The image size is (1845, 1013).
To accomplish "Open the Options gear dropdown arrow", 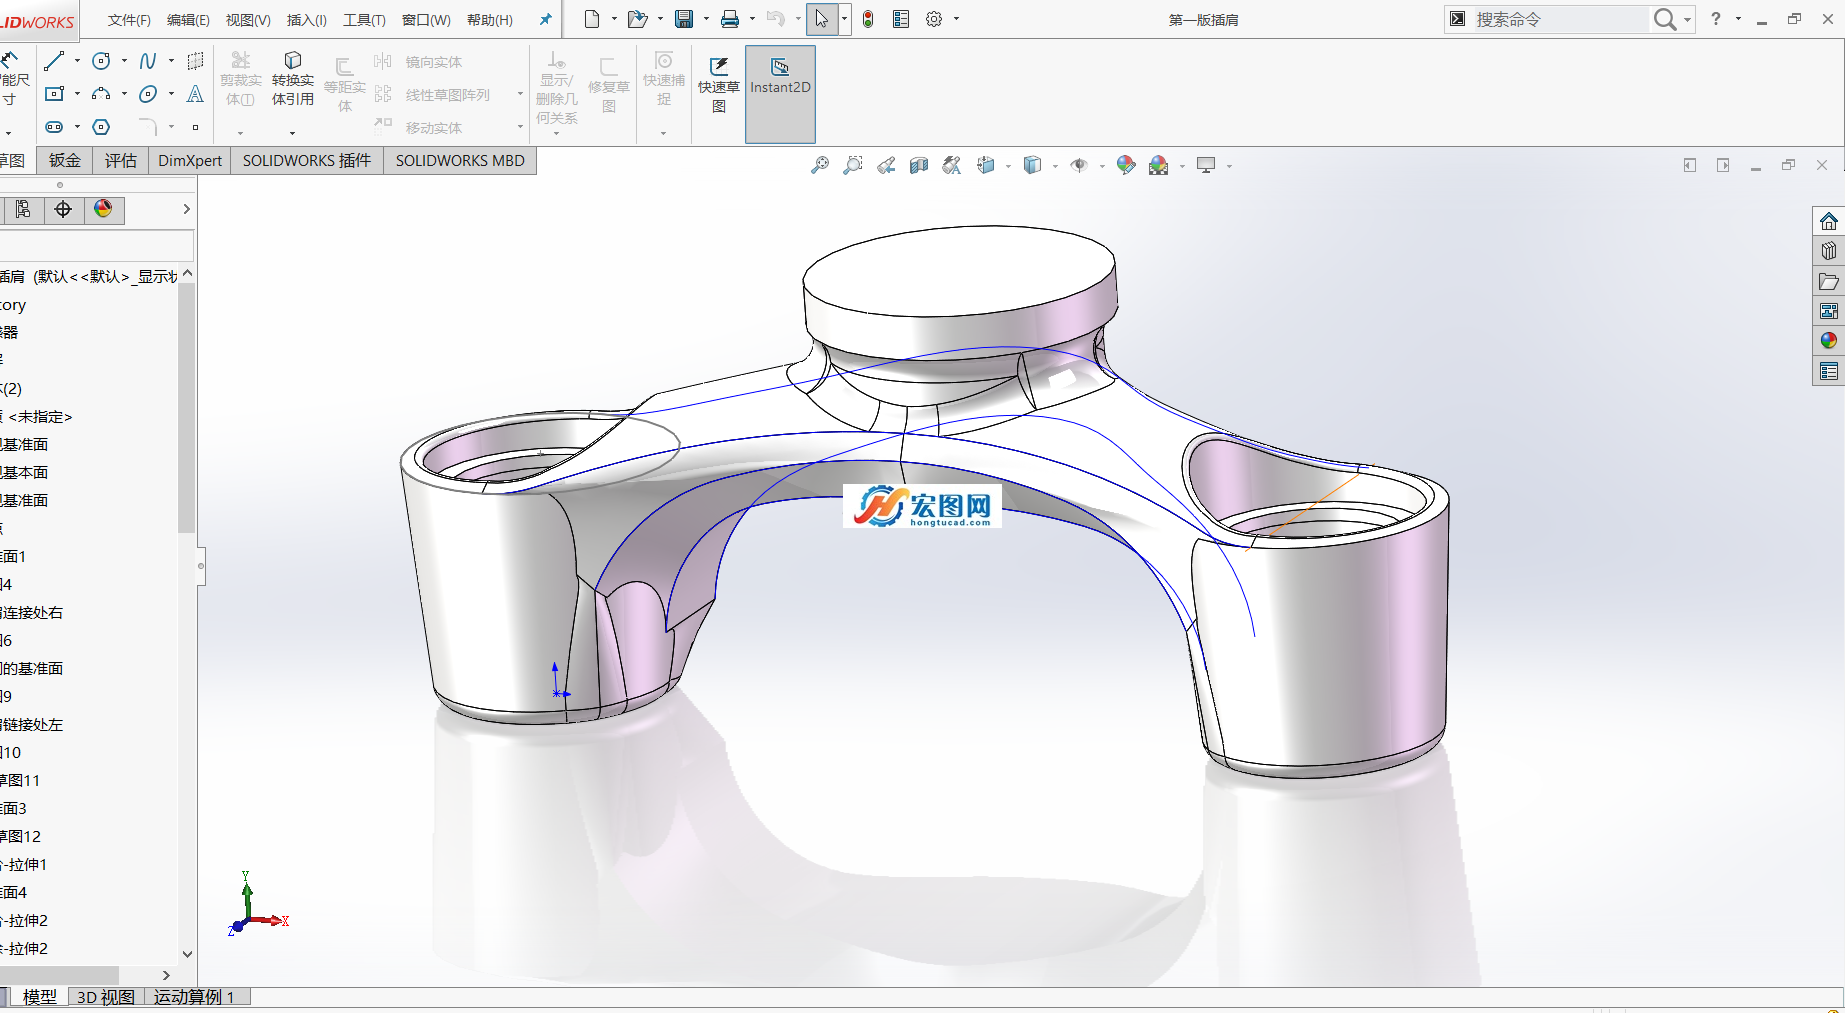I will tap(956, 19).
